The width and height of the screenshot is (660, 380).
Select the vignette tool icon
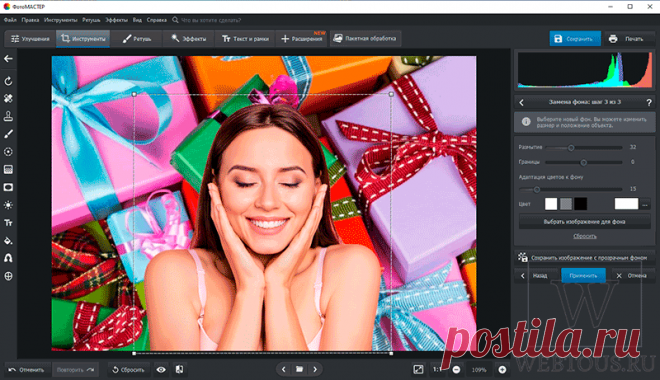pos(8,187)
